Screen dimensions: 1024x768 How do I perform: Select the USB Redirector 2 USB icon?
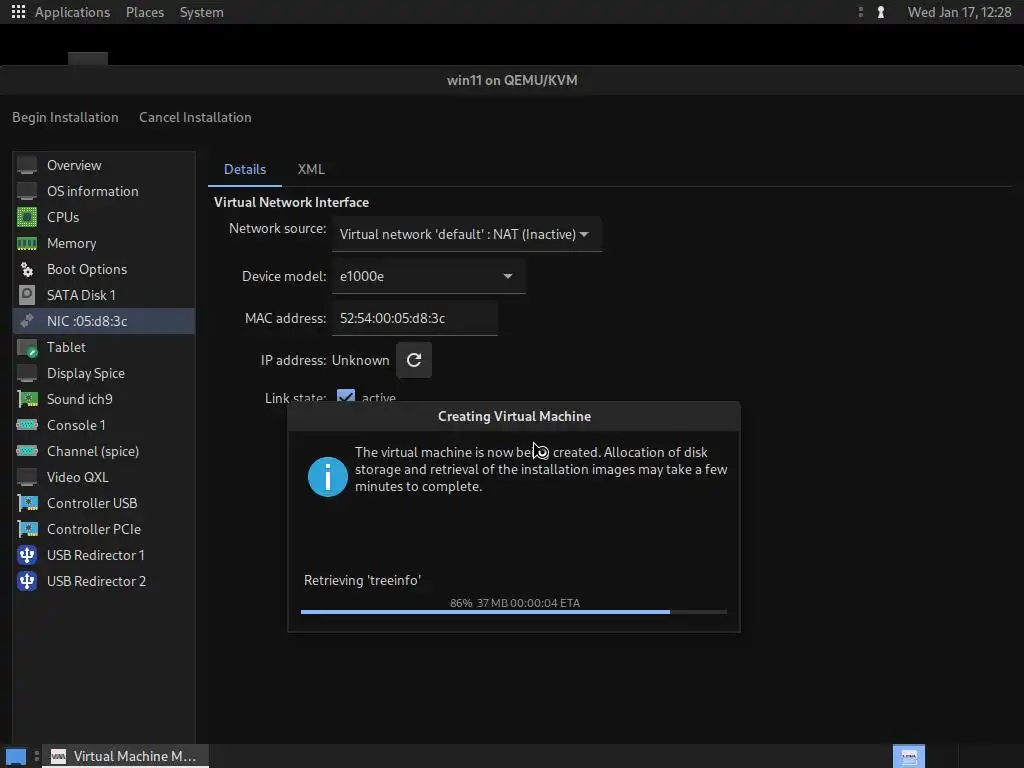point(27,581)
